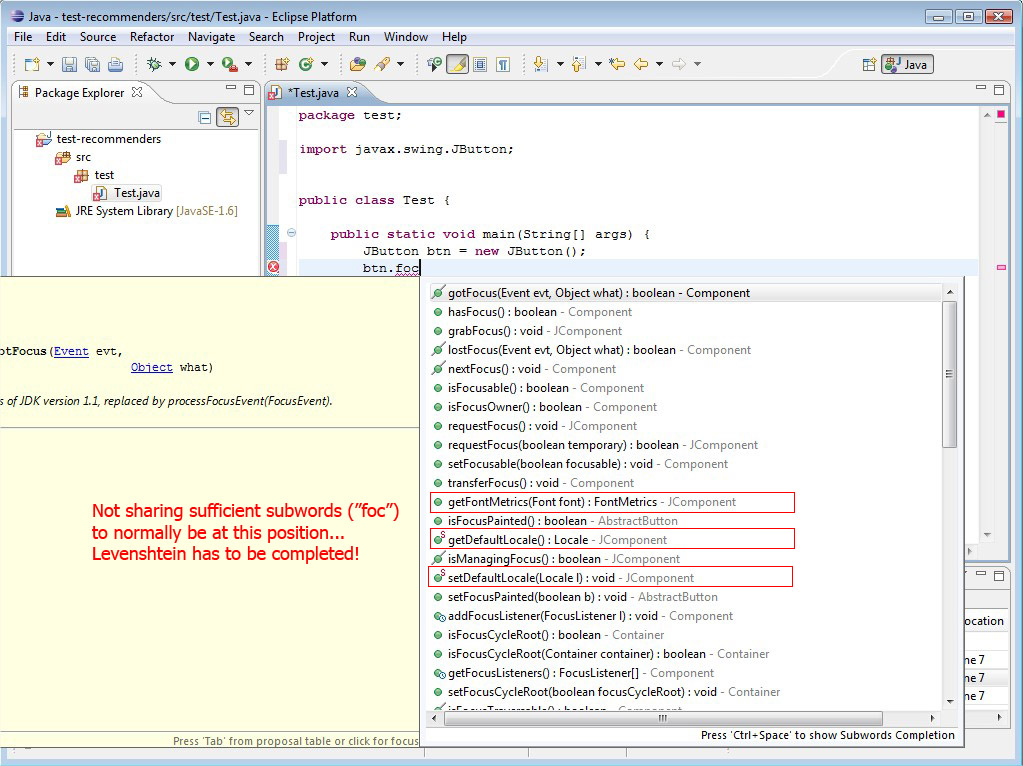Open the Next Annotation dropdown arrow
Viewport: 1023px width, 766px height.
[560, 64]
